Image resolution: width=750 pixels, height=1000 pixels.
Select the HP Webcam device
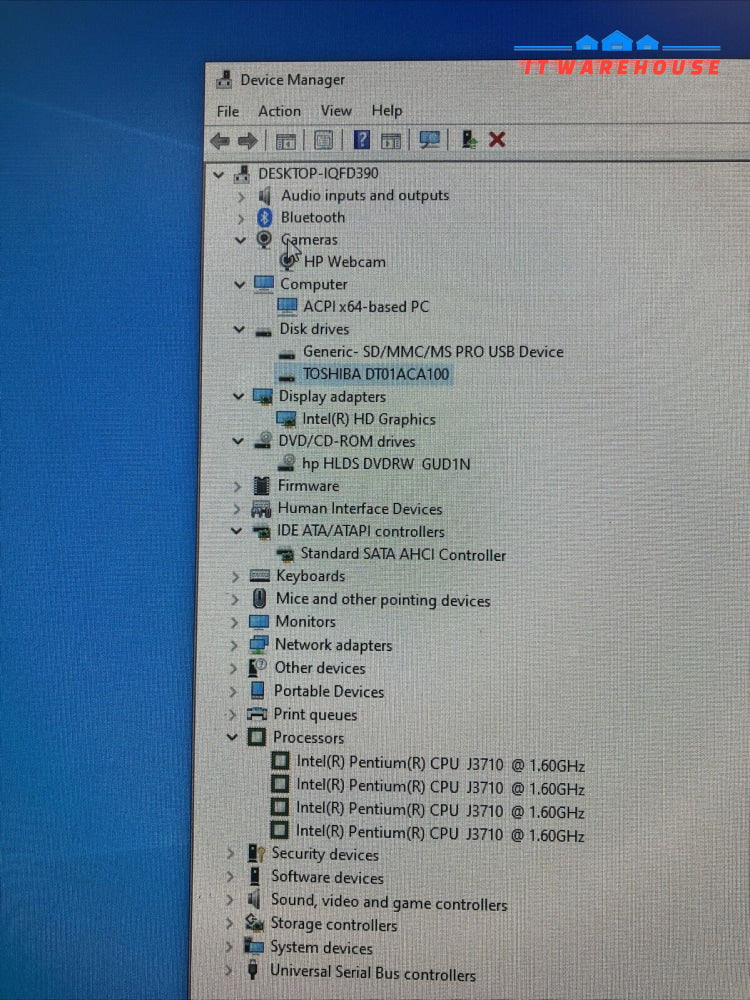tap(344, 262)
